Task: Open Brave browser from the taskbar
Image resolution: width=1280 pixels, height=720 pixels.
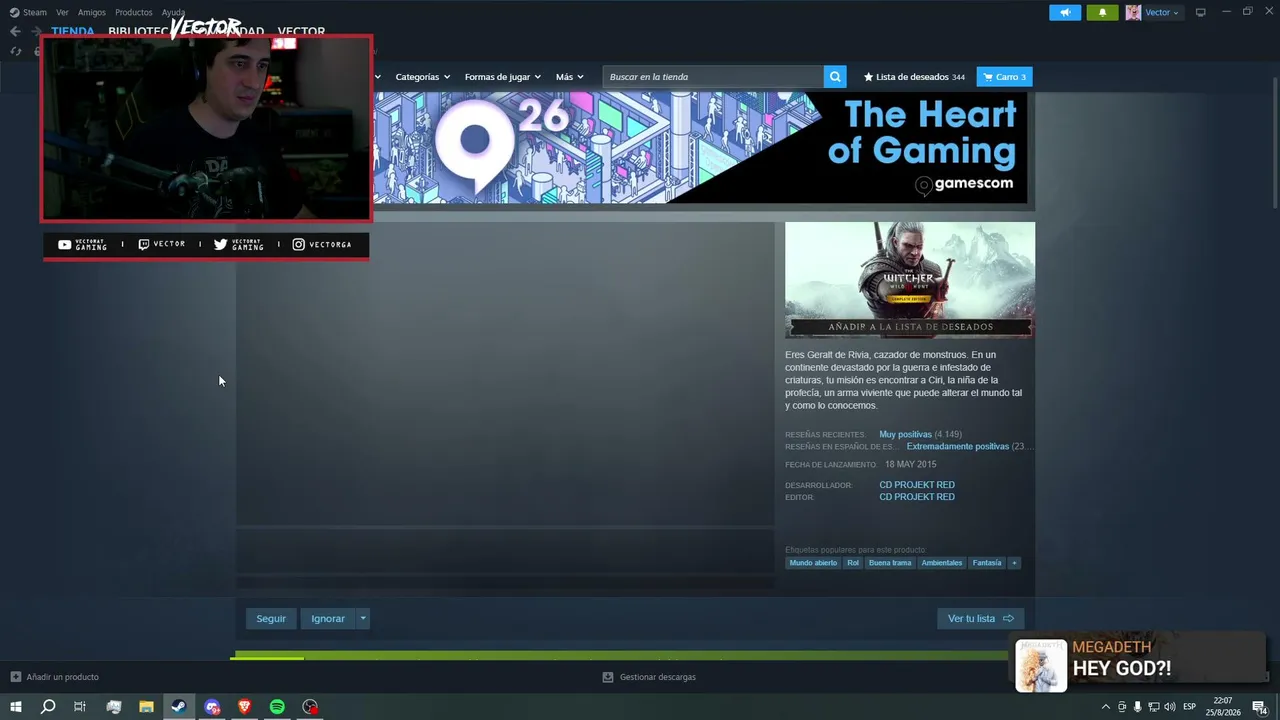Action: [x=245, y=707]
